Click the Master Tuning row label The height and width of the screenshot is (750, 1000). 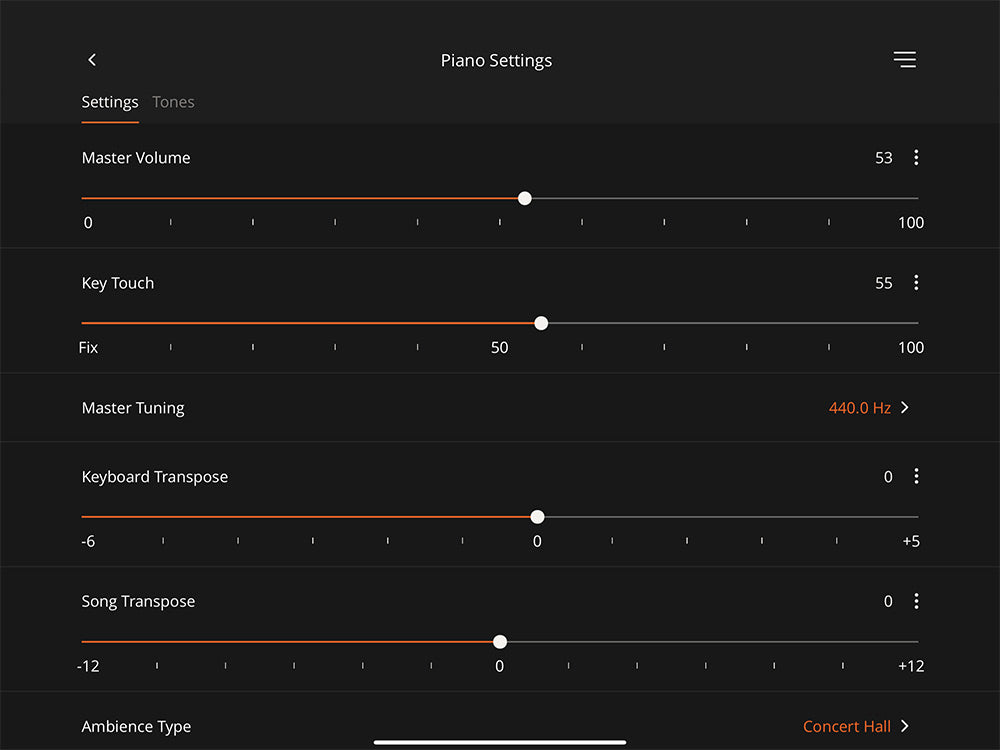(x=133, y=408)
